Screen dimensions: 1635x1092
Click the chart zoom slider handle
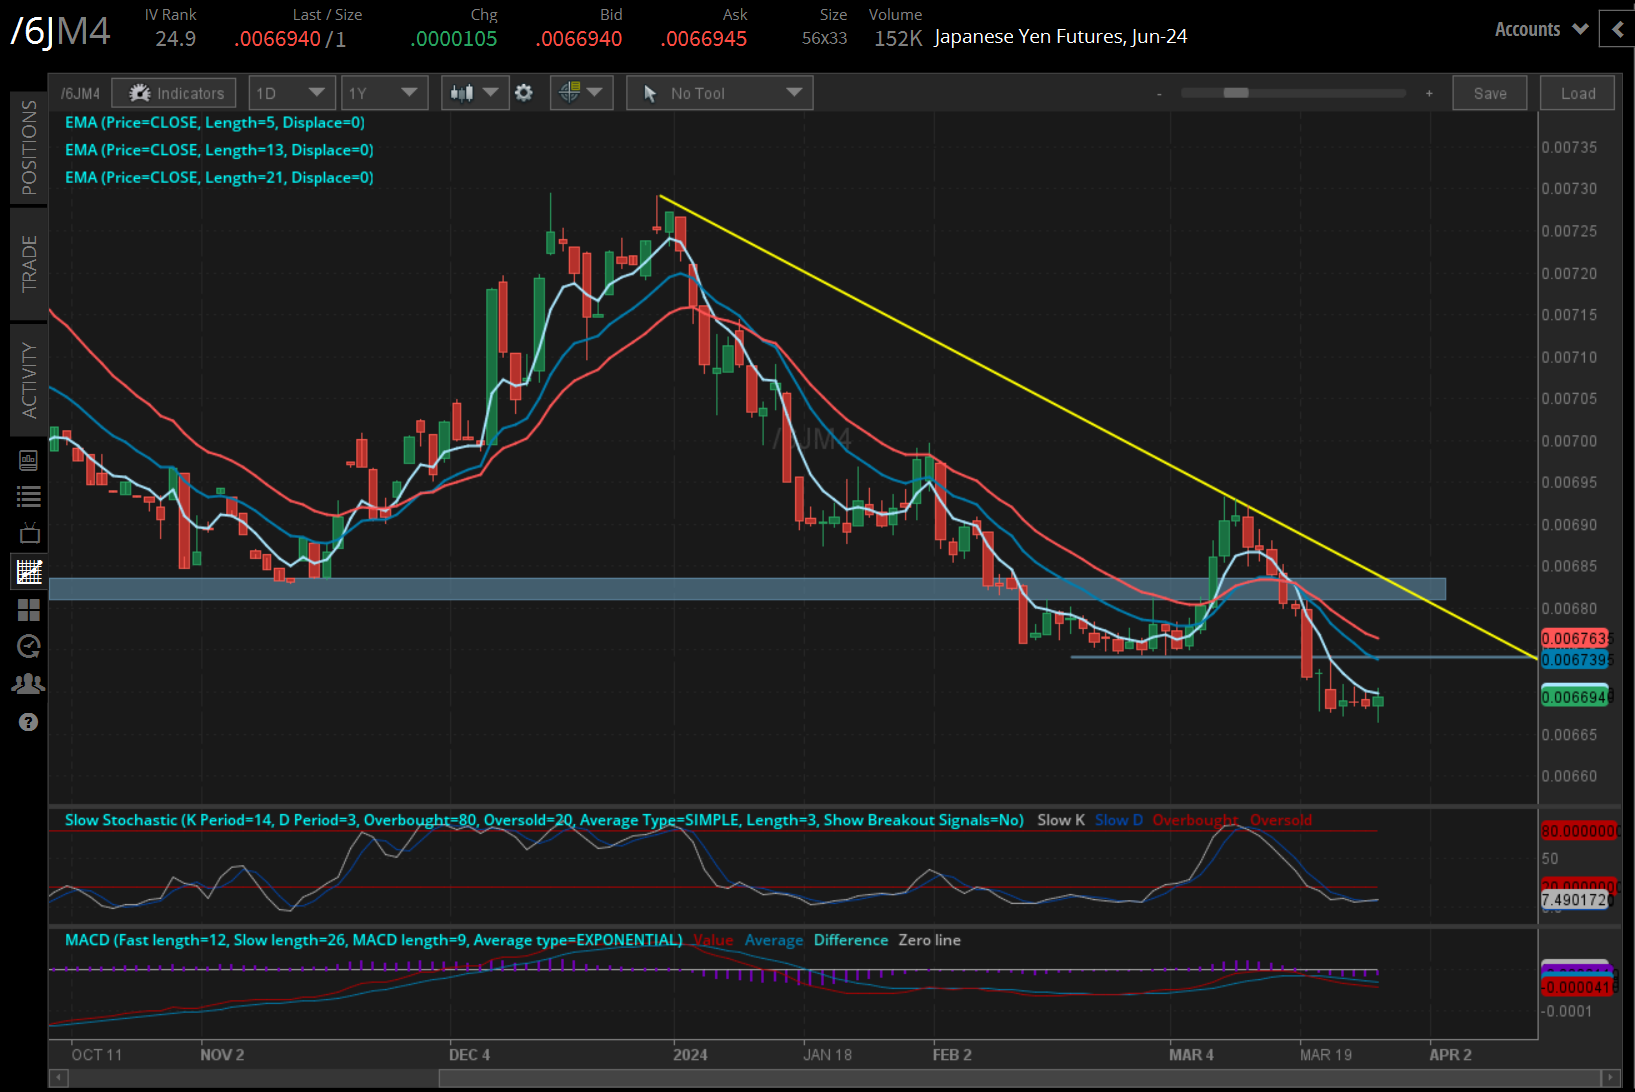pos(1236,93)
